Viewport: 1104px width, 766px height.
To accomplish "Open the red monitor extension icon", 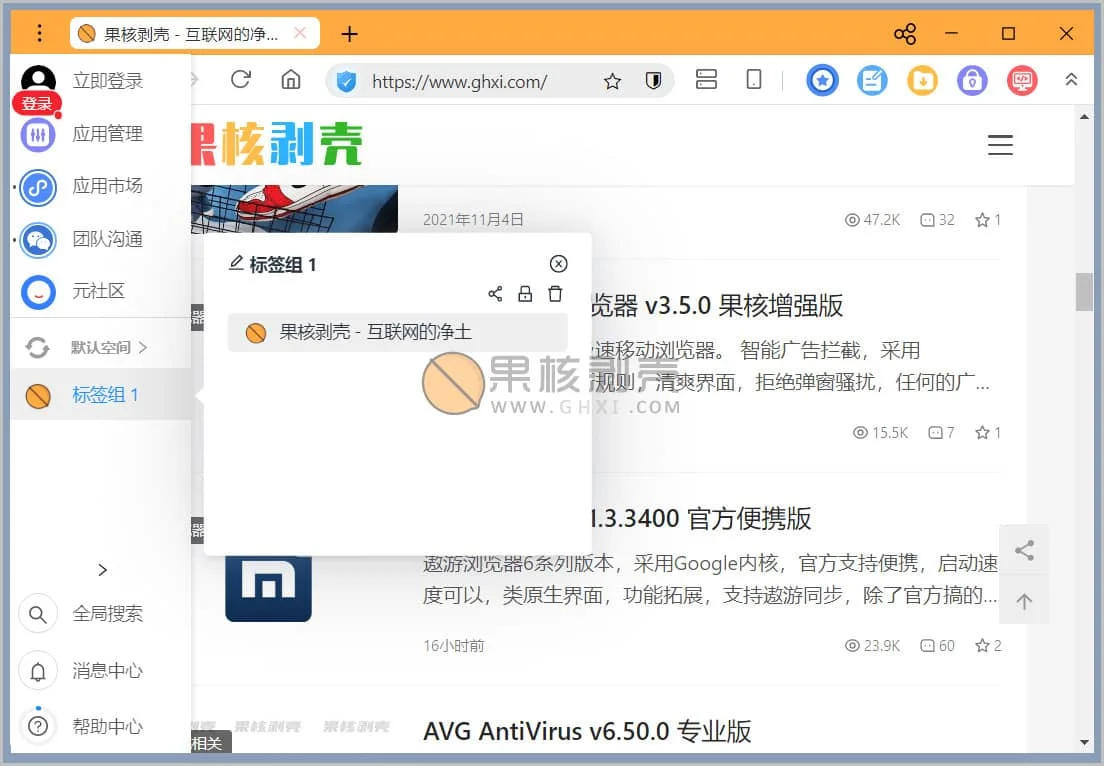I will tap(1022, 81).
